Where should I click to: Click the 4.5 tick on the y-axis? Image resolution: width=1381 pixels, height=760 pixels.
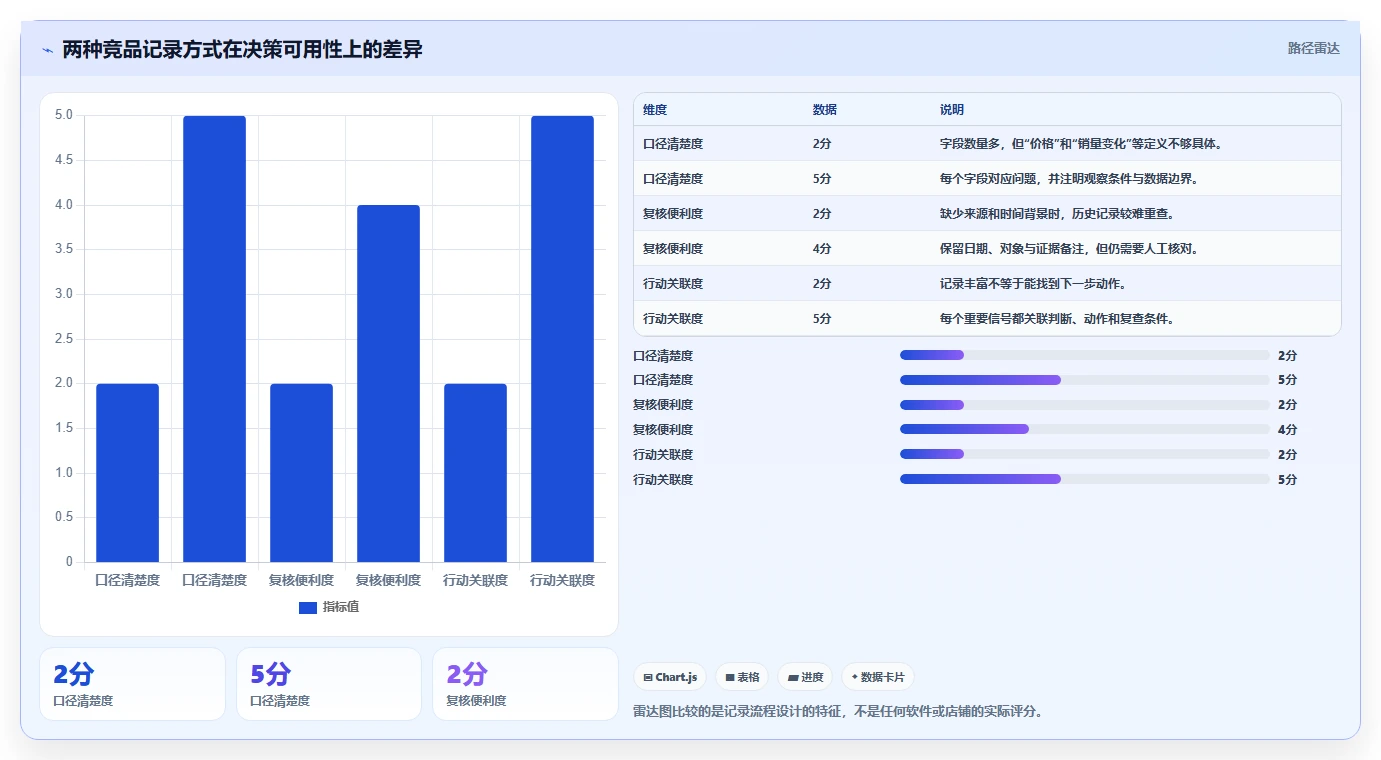point(64,160)
